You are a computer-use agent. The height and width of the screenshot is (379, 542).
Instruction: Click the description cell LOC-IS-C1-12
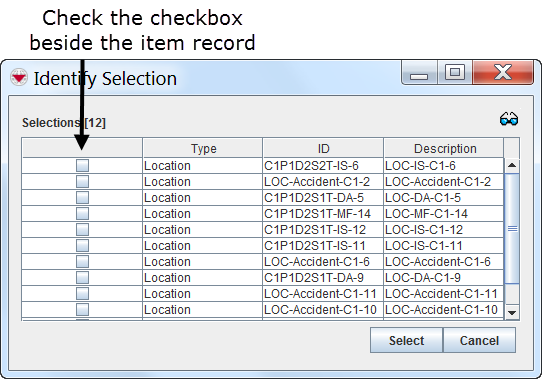coord(444,230)
